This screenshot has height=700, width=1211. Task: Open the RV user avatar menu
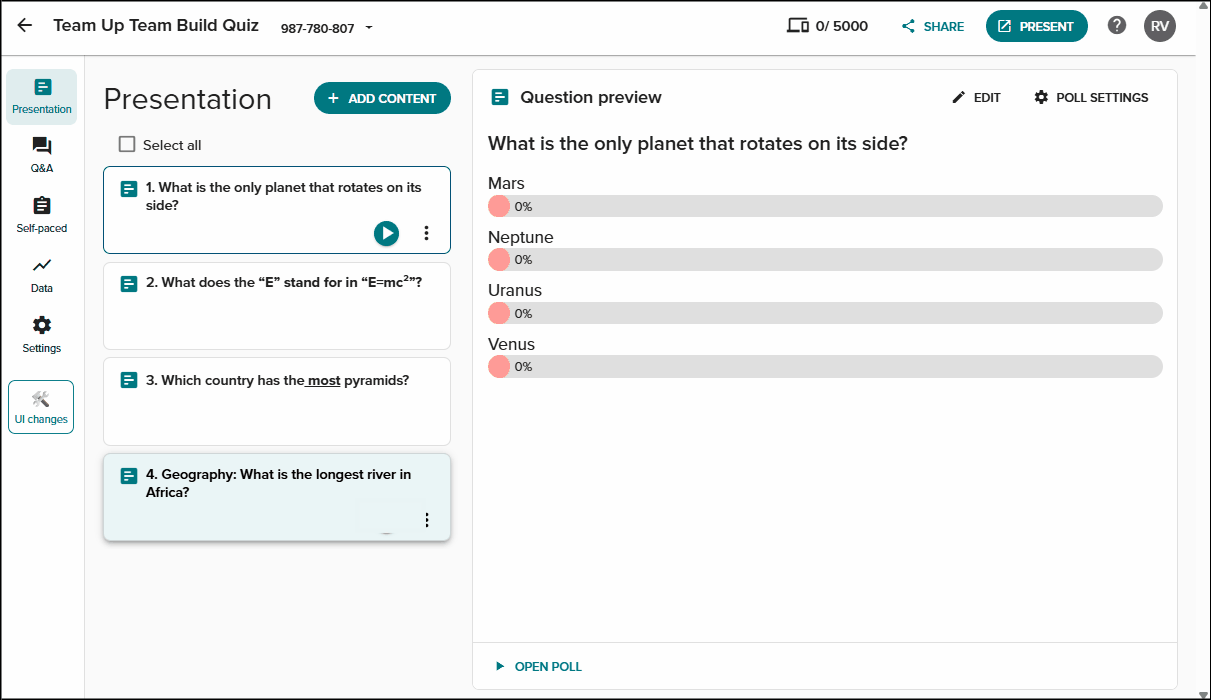[x=1160, y=26]
